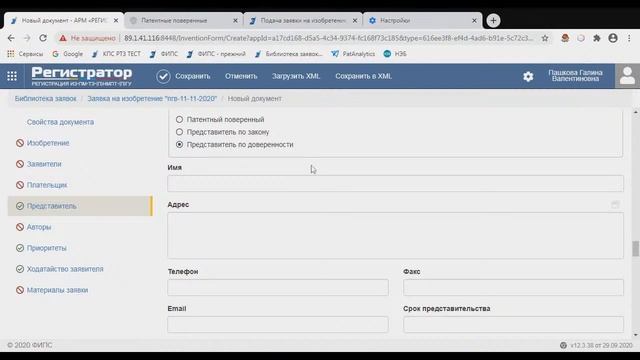This screenshot has height=360, width=640.
Task: Click Загрузить XML
Action: (296, 76)
